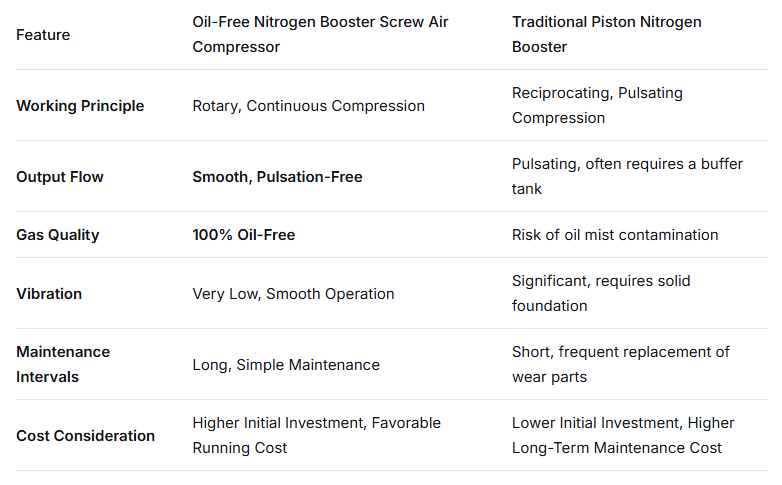Image resolution: width=782 pixels, height=485 pixels.
Task: Select the "Rotary, Continuous Compression" cell
Action: pyautogui.click(x=308, y=106)
